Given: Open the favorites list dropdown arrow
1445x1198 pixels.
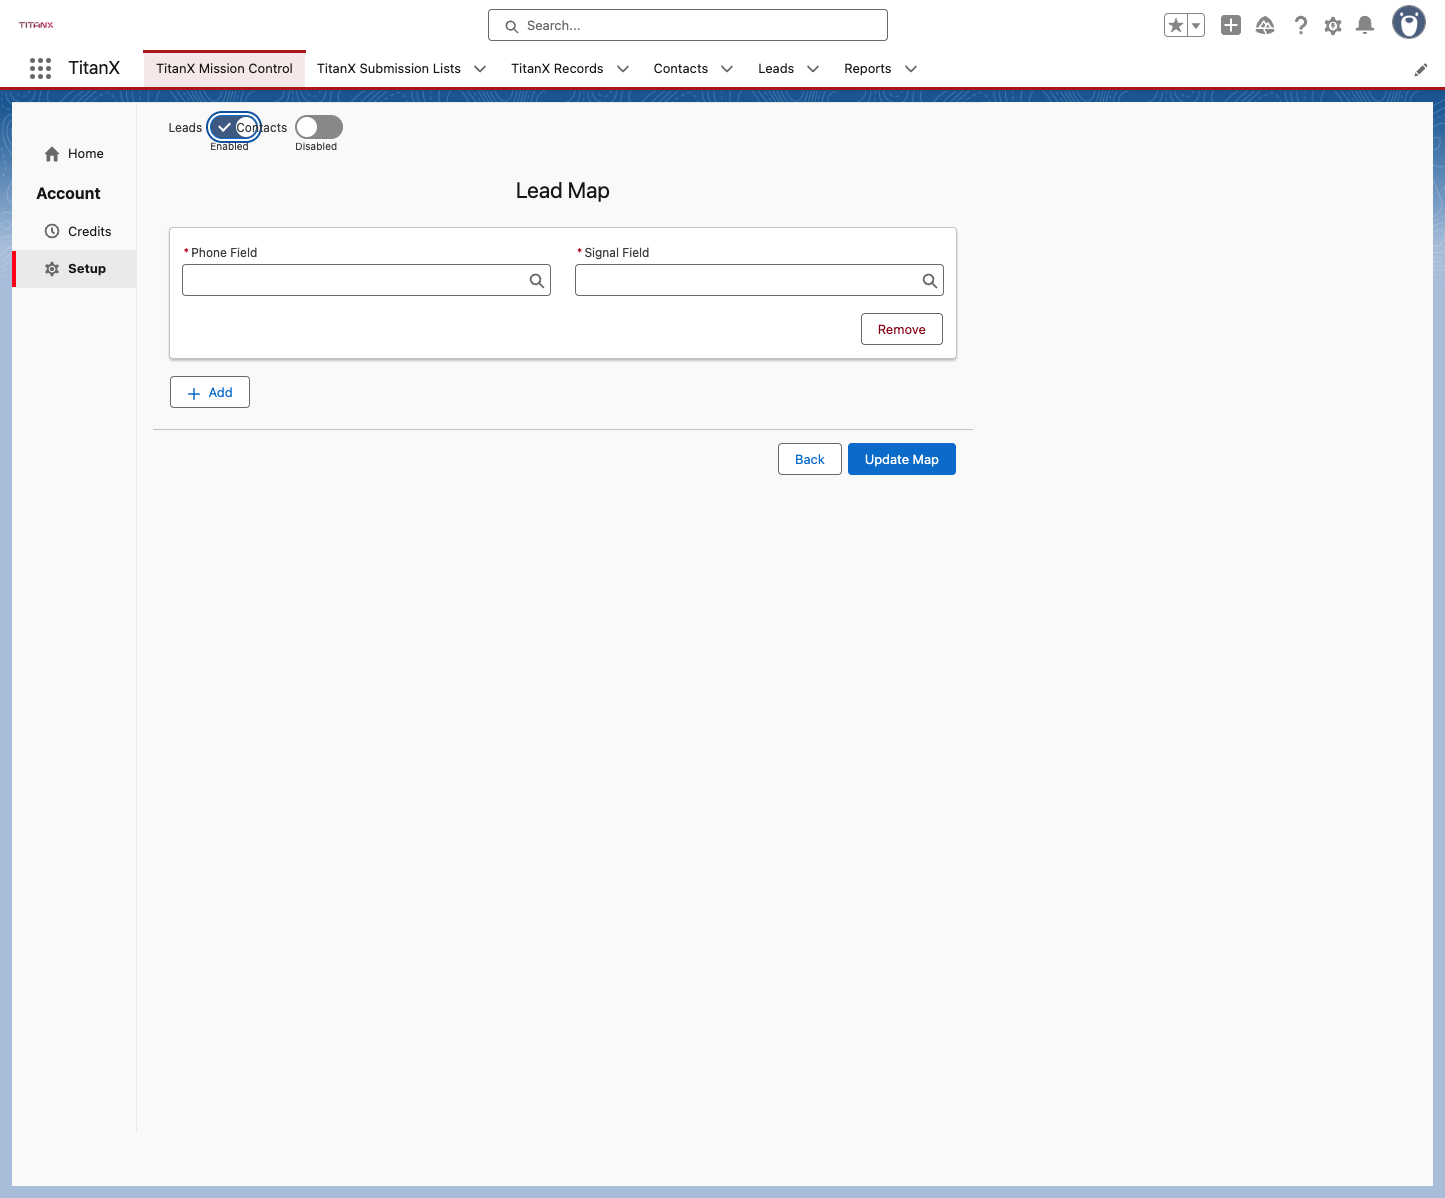Looking at the screenshot, I should [1196, 26].
